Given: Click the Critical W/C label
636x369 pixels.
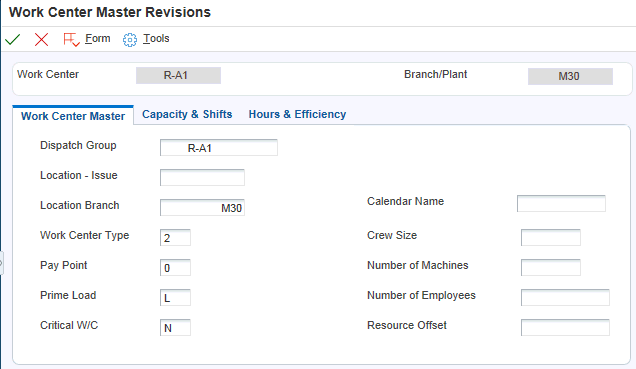Looking at the screenshot, I should tap(69, 325).
